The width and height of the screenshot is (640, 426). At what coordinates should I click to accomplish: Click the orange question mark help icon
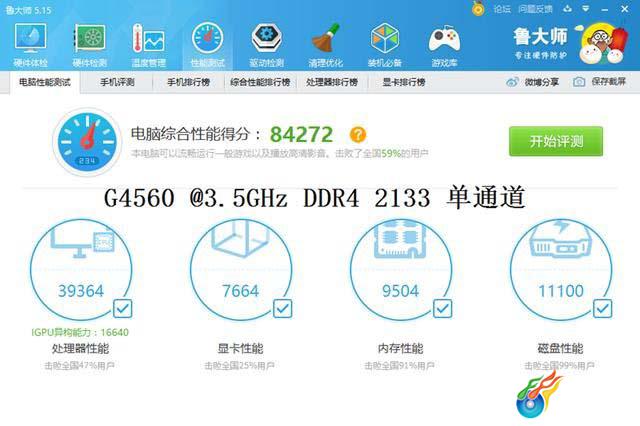click(358, 134)
